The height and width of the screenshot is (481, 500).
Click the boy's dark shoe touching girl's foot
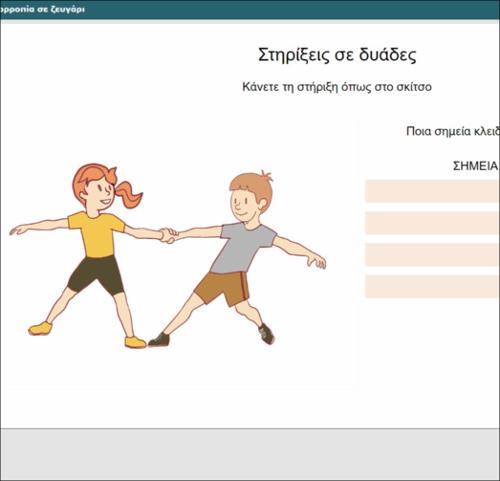point(159,340)
